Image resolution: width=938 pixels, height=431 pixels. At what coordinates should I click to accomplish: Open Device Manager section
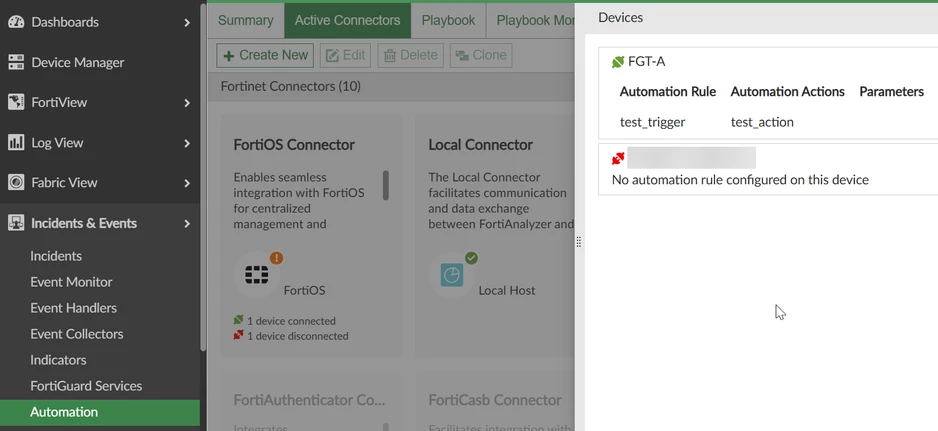tap(78, 62)
